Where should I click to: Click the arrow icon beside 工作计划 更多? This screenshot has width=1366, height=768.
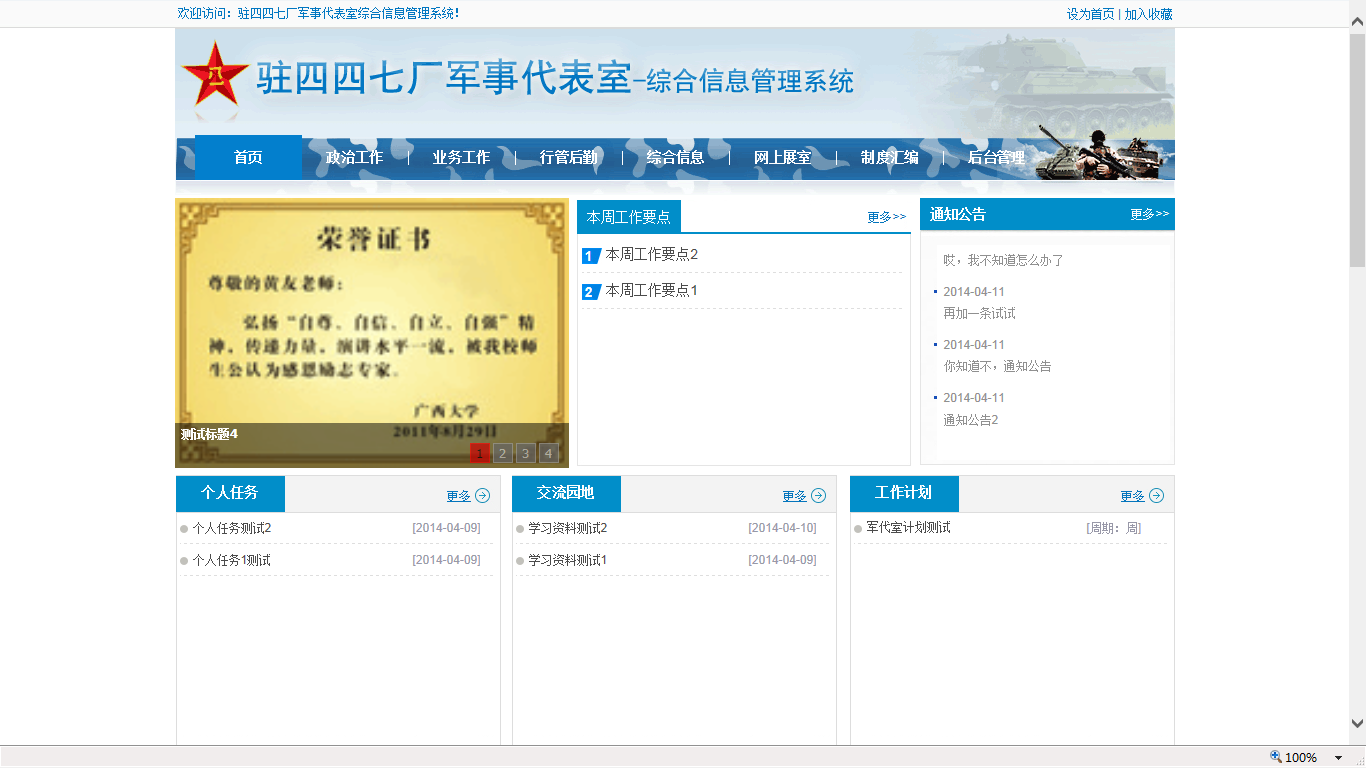[x=1157, y=496]
